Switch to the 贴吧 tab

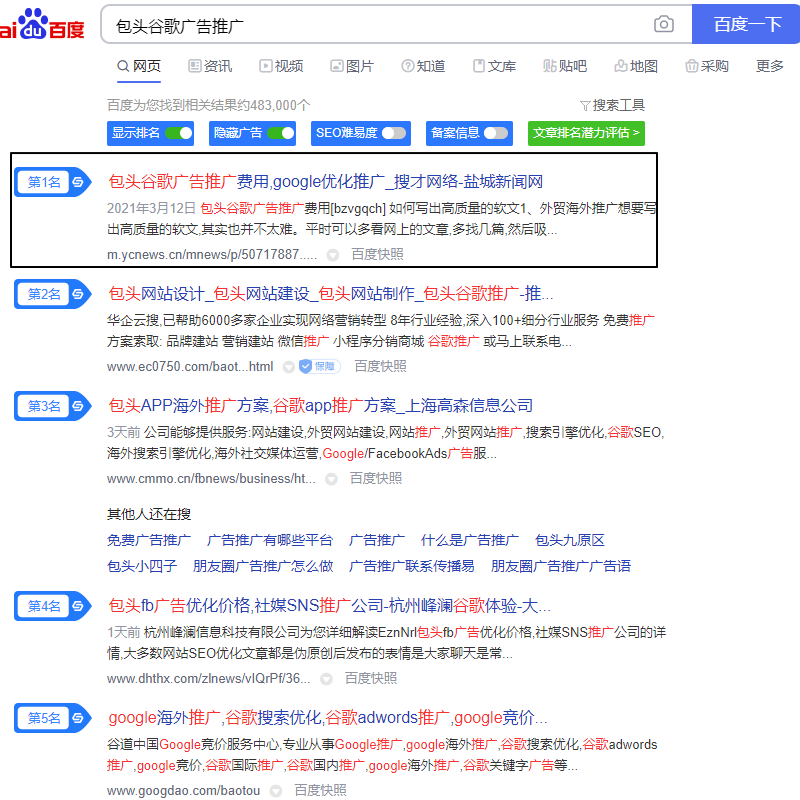[565, 66]
